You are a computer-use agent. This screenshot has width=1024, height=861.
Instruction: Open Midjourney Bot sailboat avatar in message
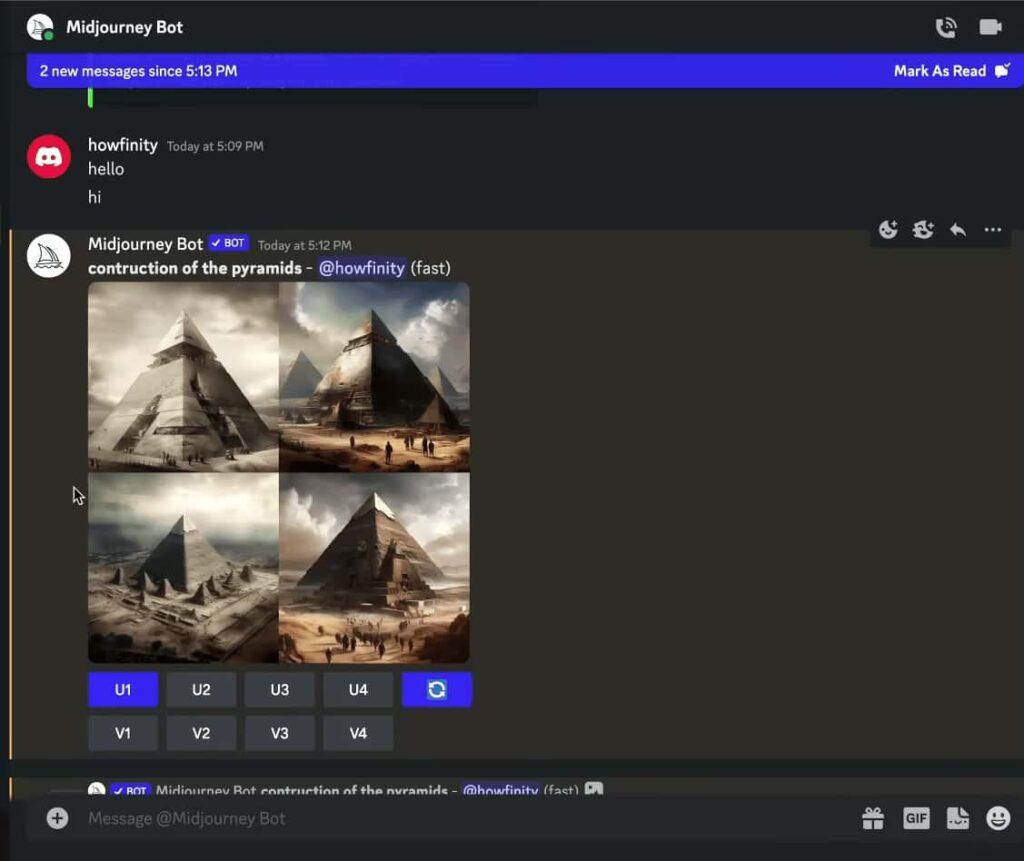[49, 255]
